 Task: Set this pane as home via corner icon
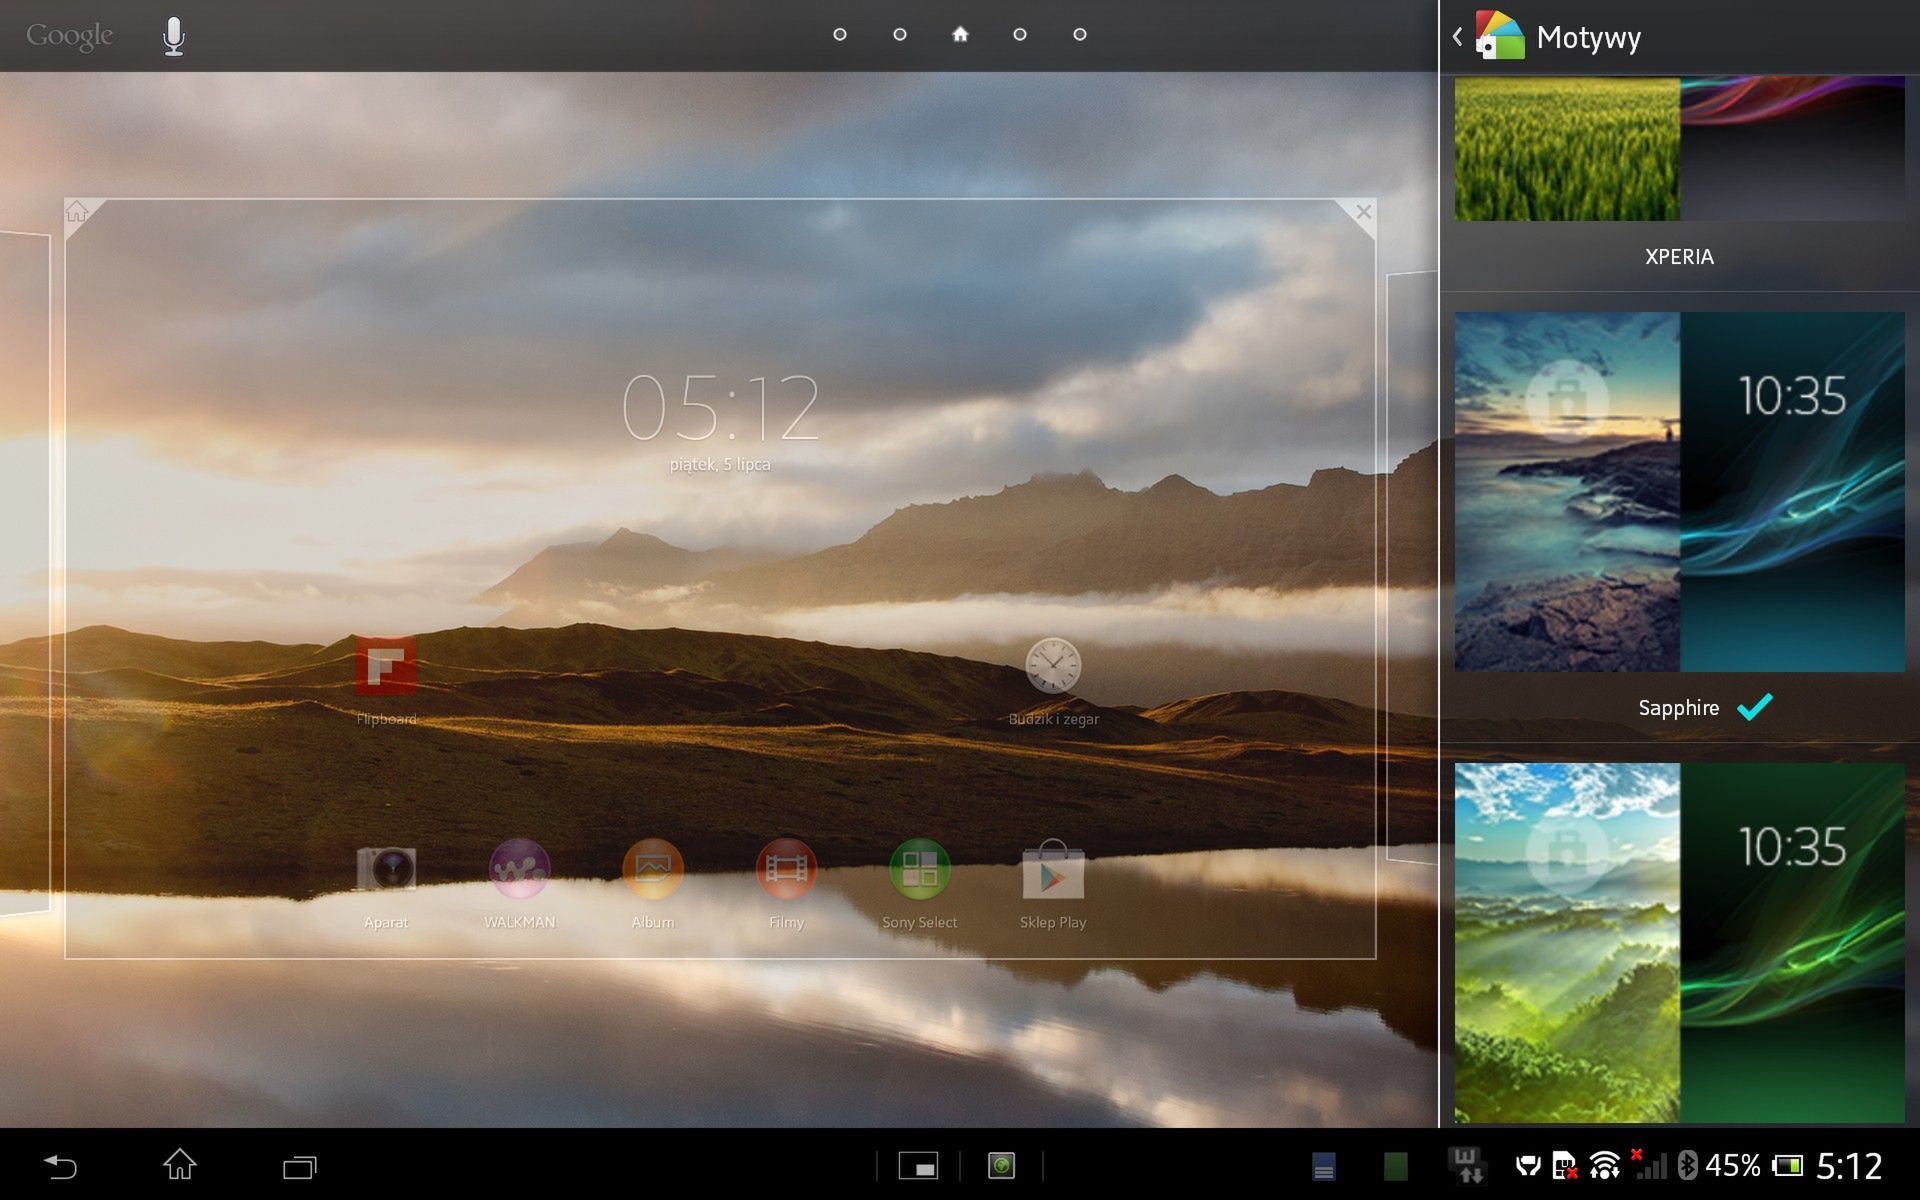click(x=78, y=212)
